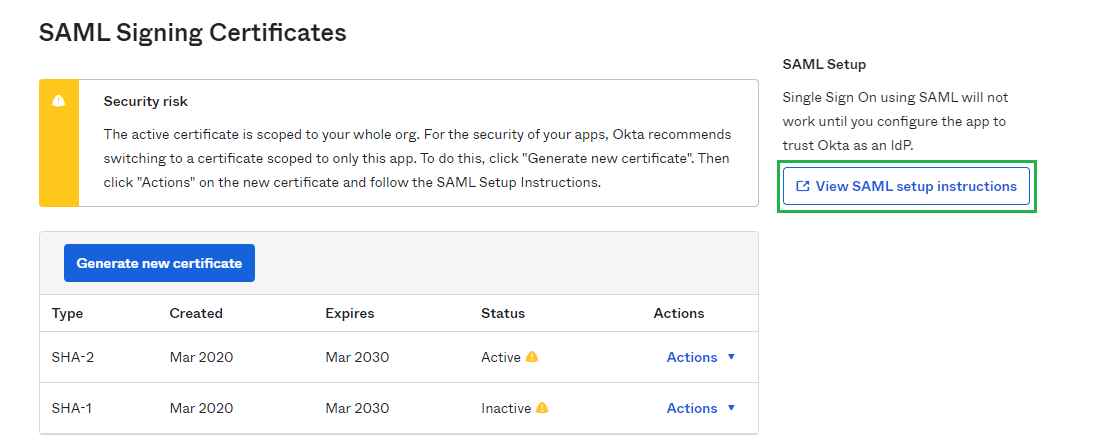Click warning icon beside Active status
This screenshot has width=1109, height=447.
(532, 357)
